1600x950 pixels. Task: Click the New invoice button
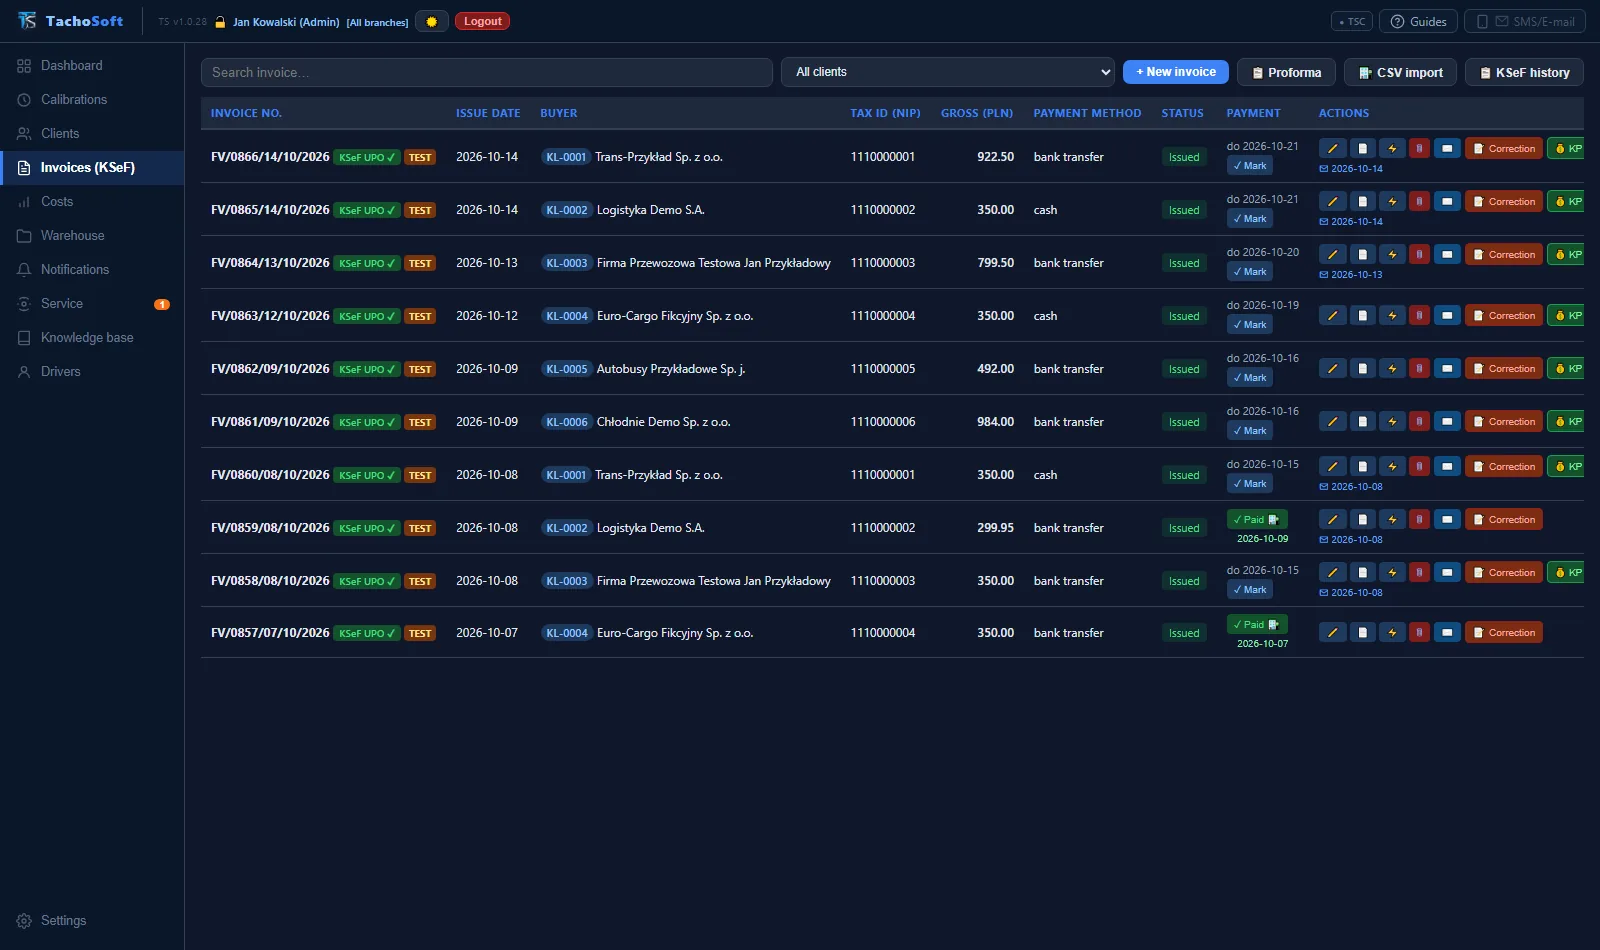coord(1176,72)
